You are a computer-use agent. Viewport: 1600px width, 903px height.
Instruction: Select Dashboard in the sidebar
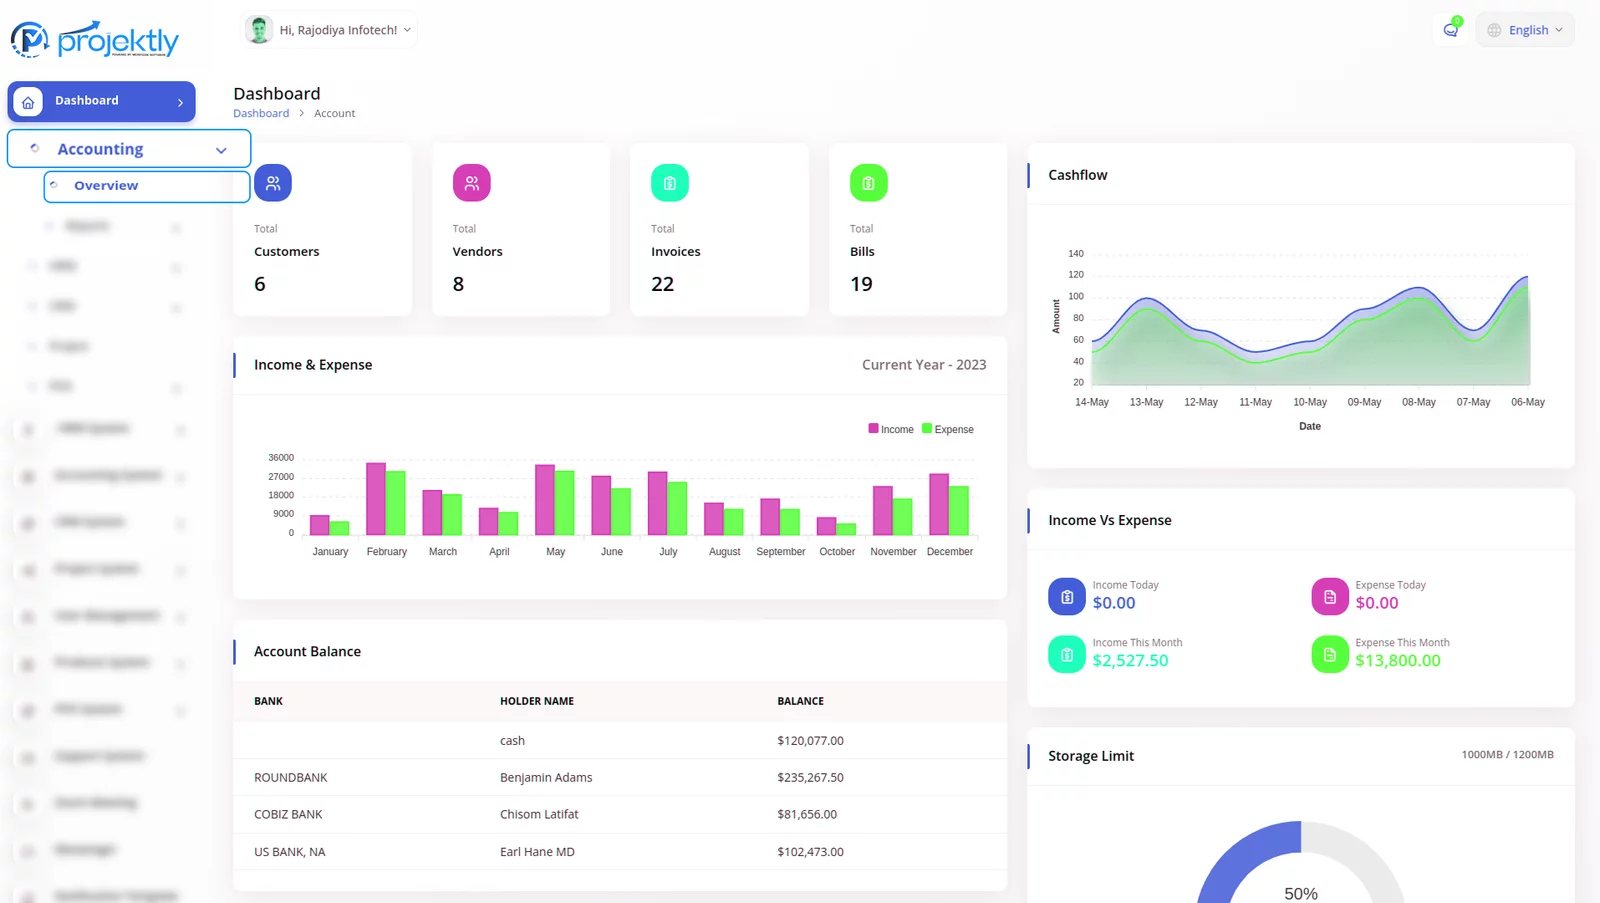[101, 101]
